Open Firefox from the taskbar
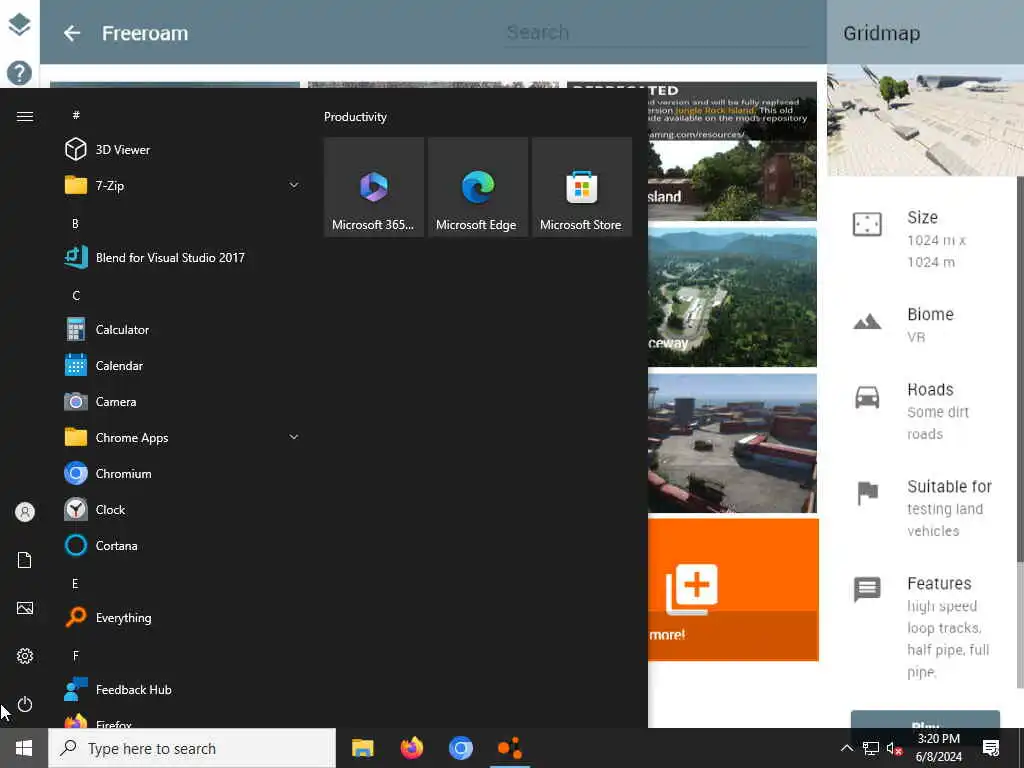Image resolution: width=1024 pixels, height=768 pixels. tap(412, 748)
